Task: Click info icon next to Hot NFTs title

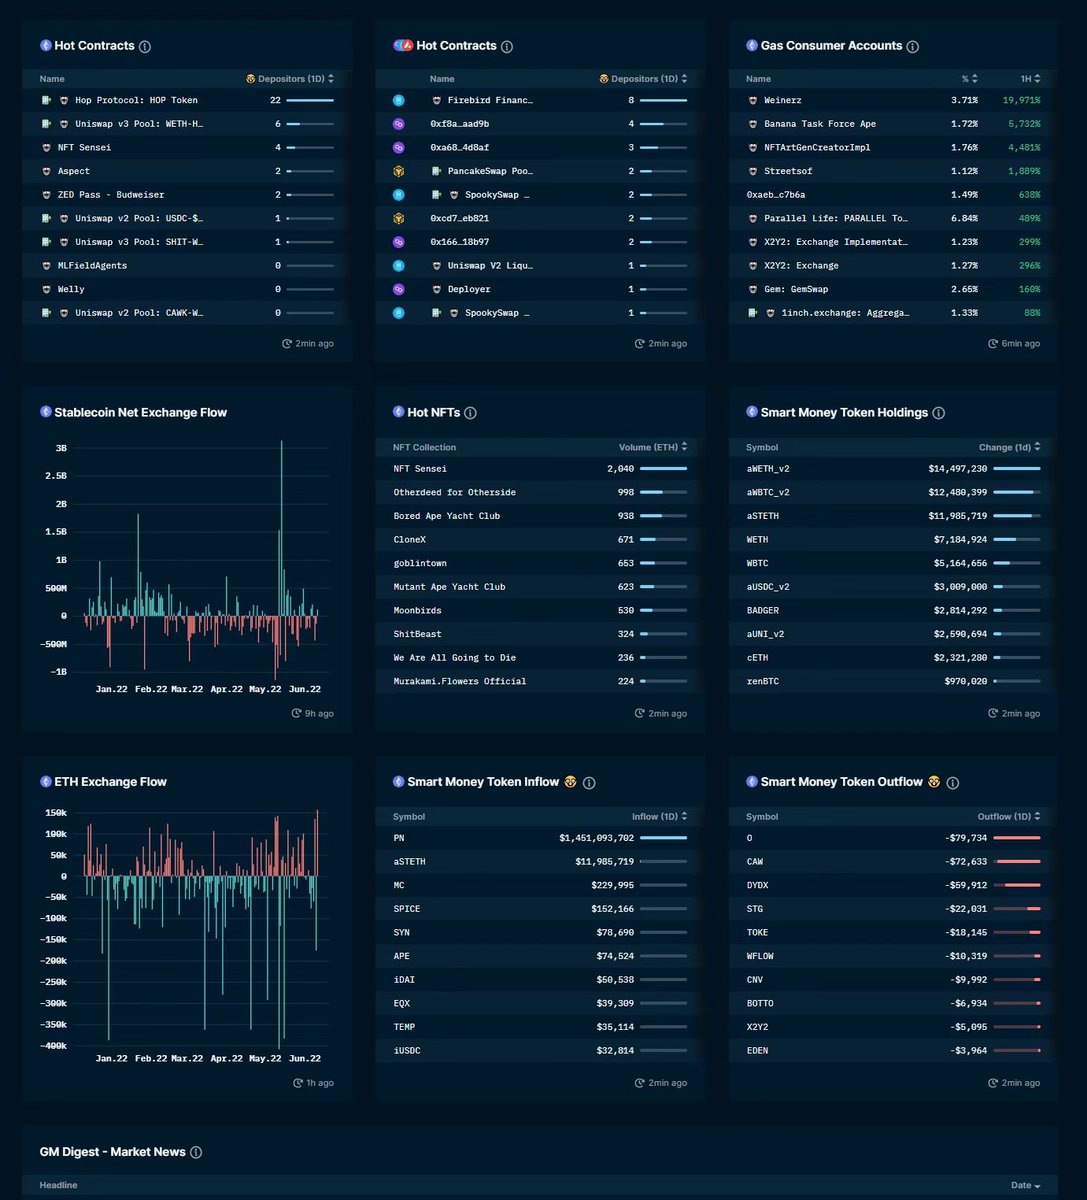Action: coord(470,413)
